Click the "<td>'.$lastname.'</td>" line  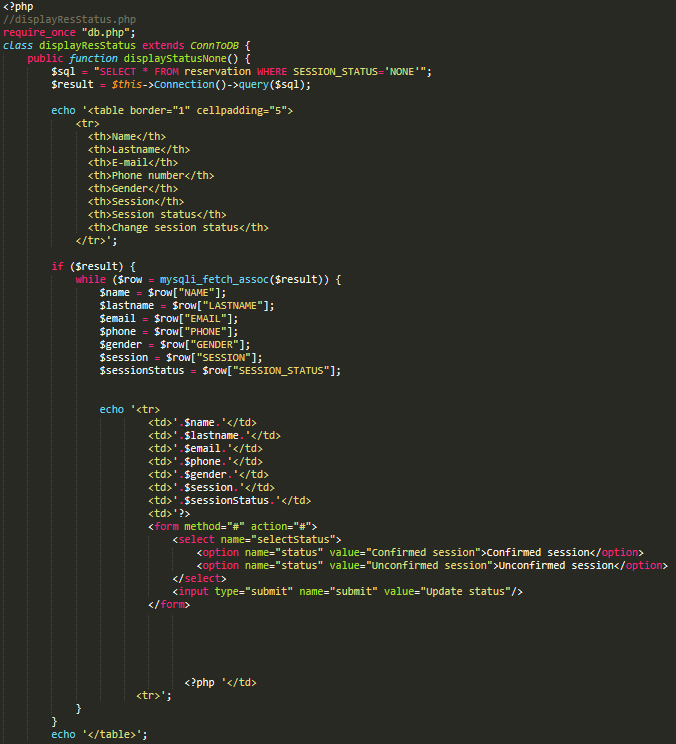(214, 436)
